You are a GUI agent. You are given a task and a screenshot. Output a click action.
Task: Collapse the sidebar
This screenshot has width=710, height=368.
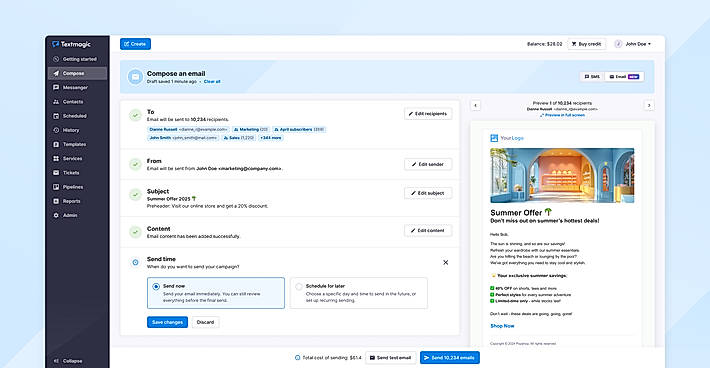tap(68, 361)
